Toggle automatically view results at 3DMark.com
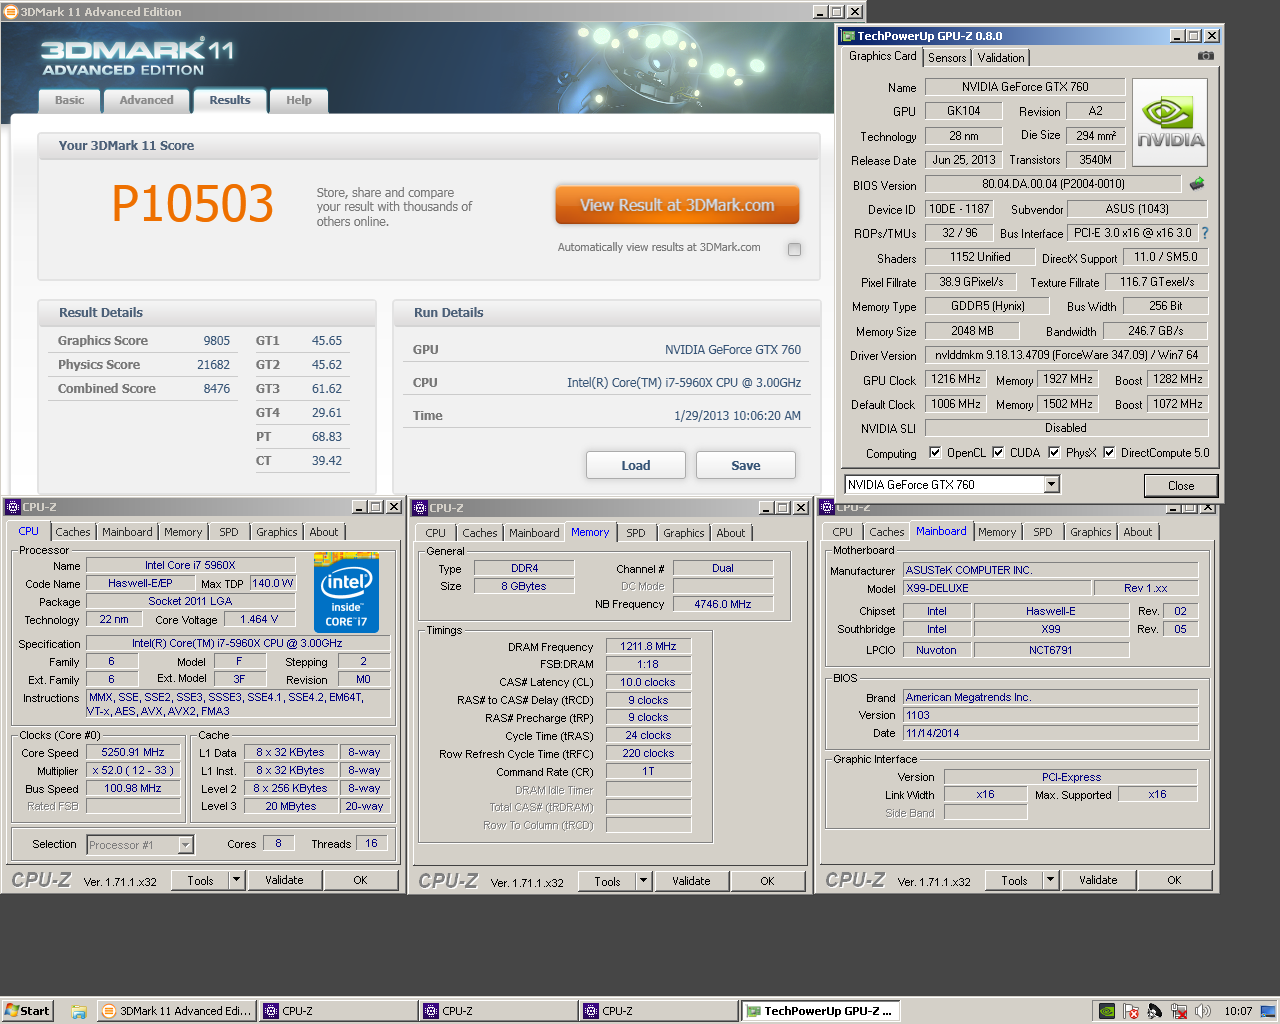 (x=794, y=249)
